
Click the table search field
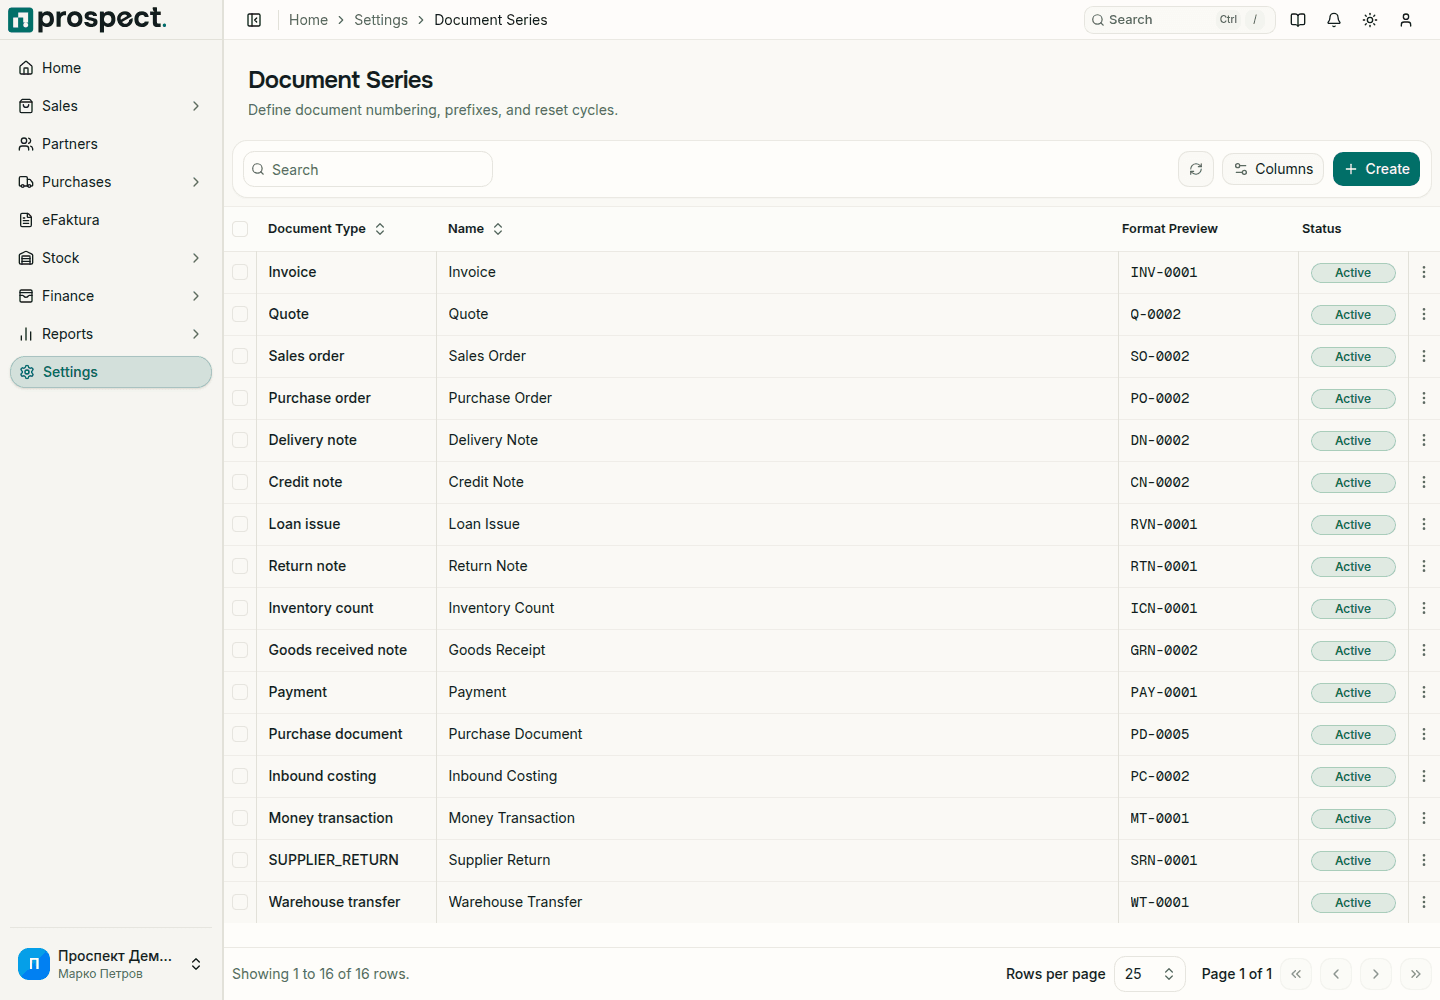(368, 169)
